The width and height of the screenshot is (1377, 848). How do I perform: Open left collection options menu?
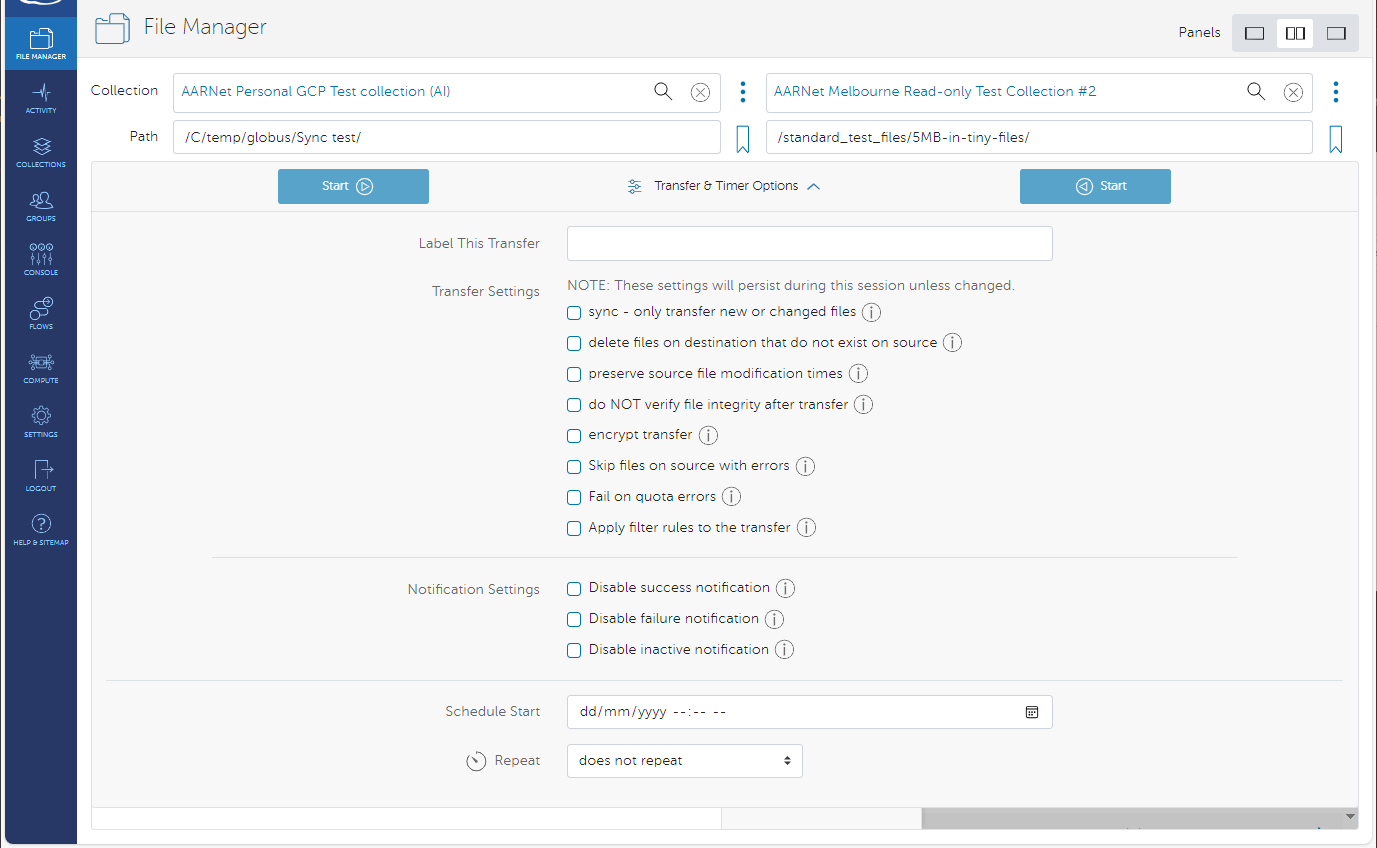click(x=742, y=92)
